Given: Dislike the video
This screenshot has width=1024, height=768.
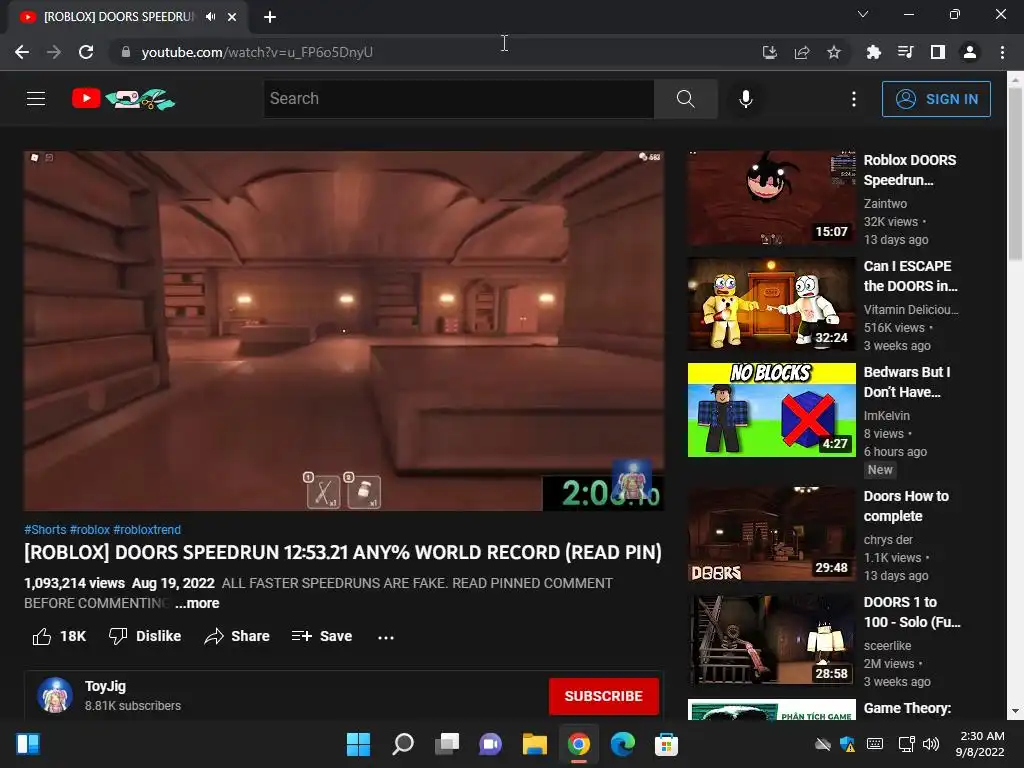Looking at the screenshot, I should click(x=145, y=636).
